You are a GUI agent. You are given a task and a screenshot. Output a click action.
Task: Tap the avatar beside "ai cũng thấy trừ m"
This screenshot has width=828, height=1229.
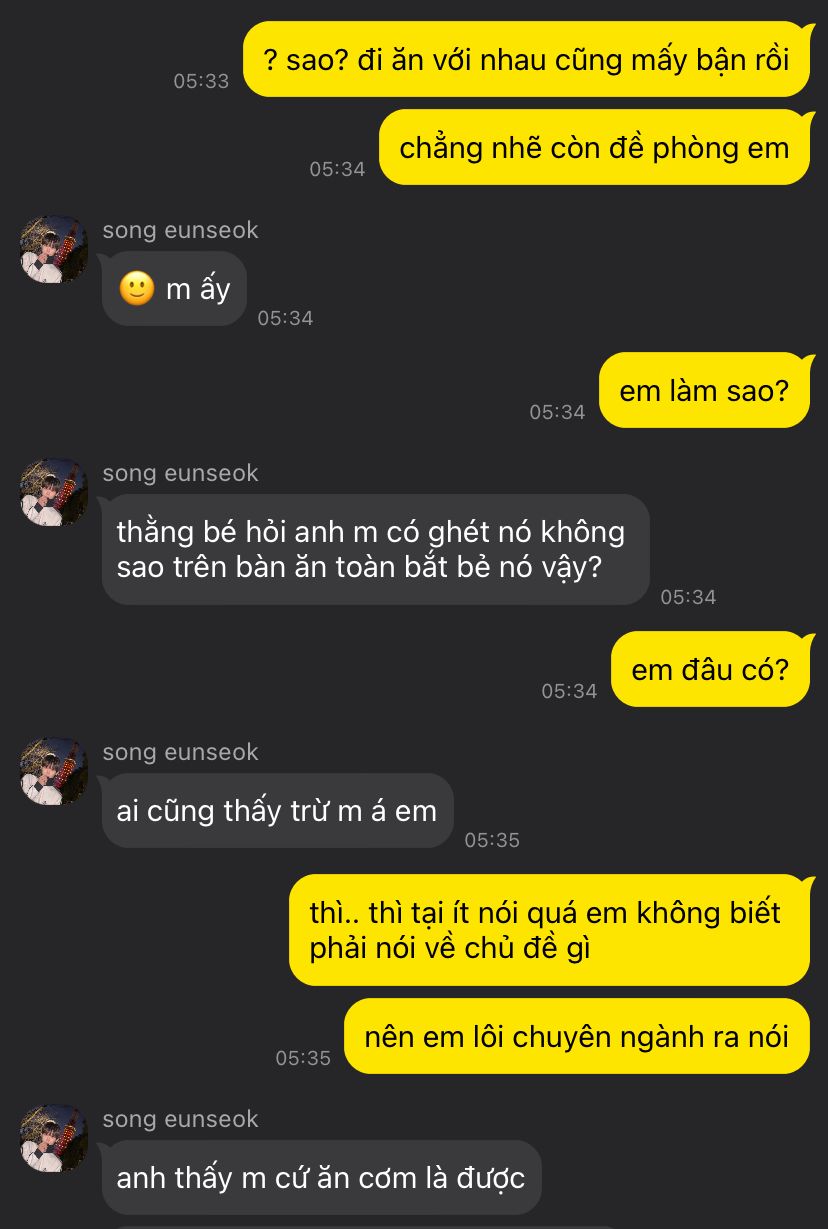(x=54, y=772)
